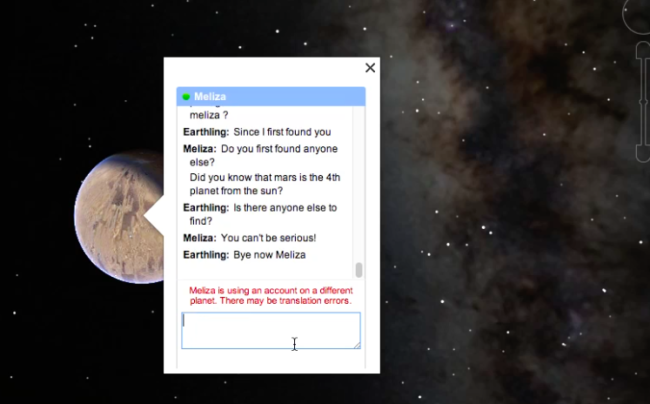650x404 pixels.
Task: Click into the chat message input box
Action: pyautogui.click(x=270, y=330)
